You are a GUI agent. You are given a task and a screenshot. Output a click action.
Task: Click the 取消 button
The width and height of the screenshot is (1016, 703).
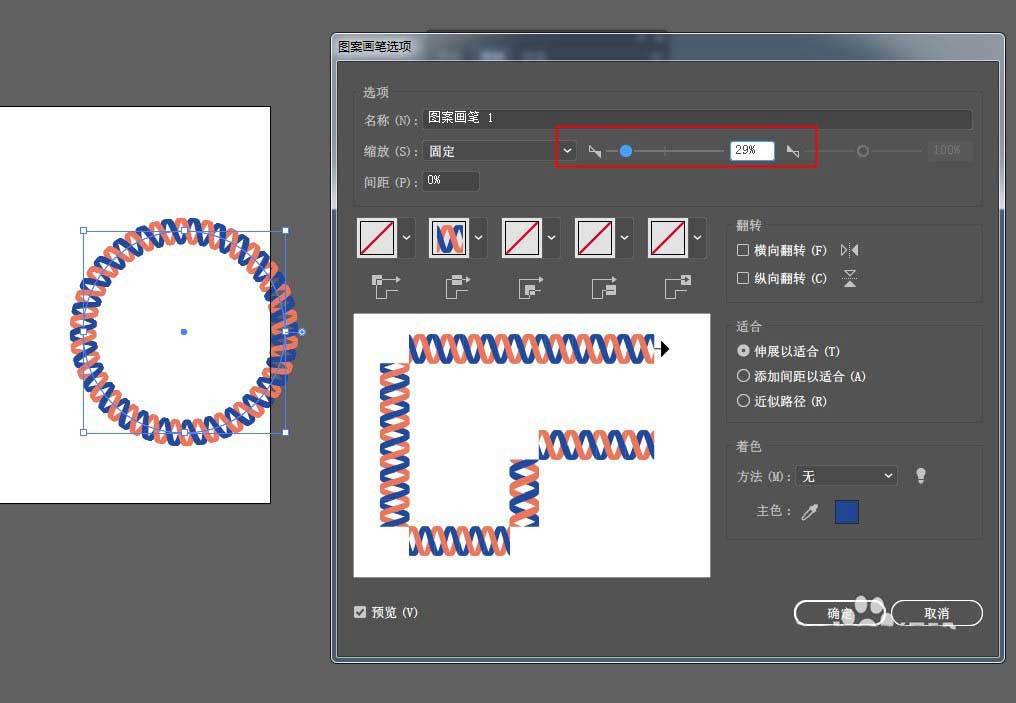pyautogui.click(x=937, y=613)
